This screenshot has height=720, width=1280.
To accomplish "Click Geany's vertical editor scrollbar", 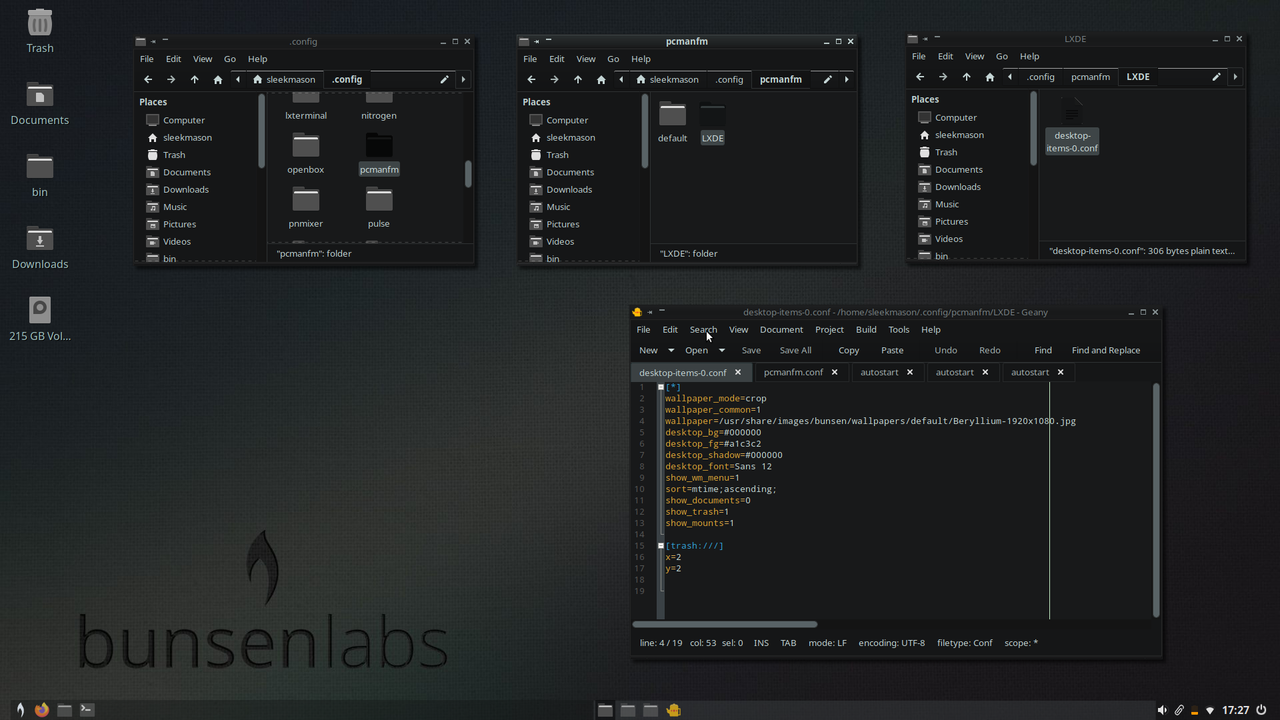I will [x=1156, y=500].
